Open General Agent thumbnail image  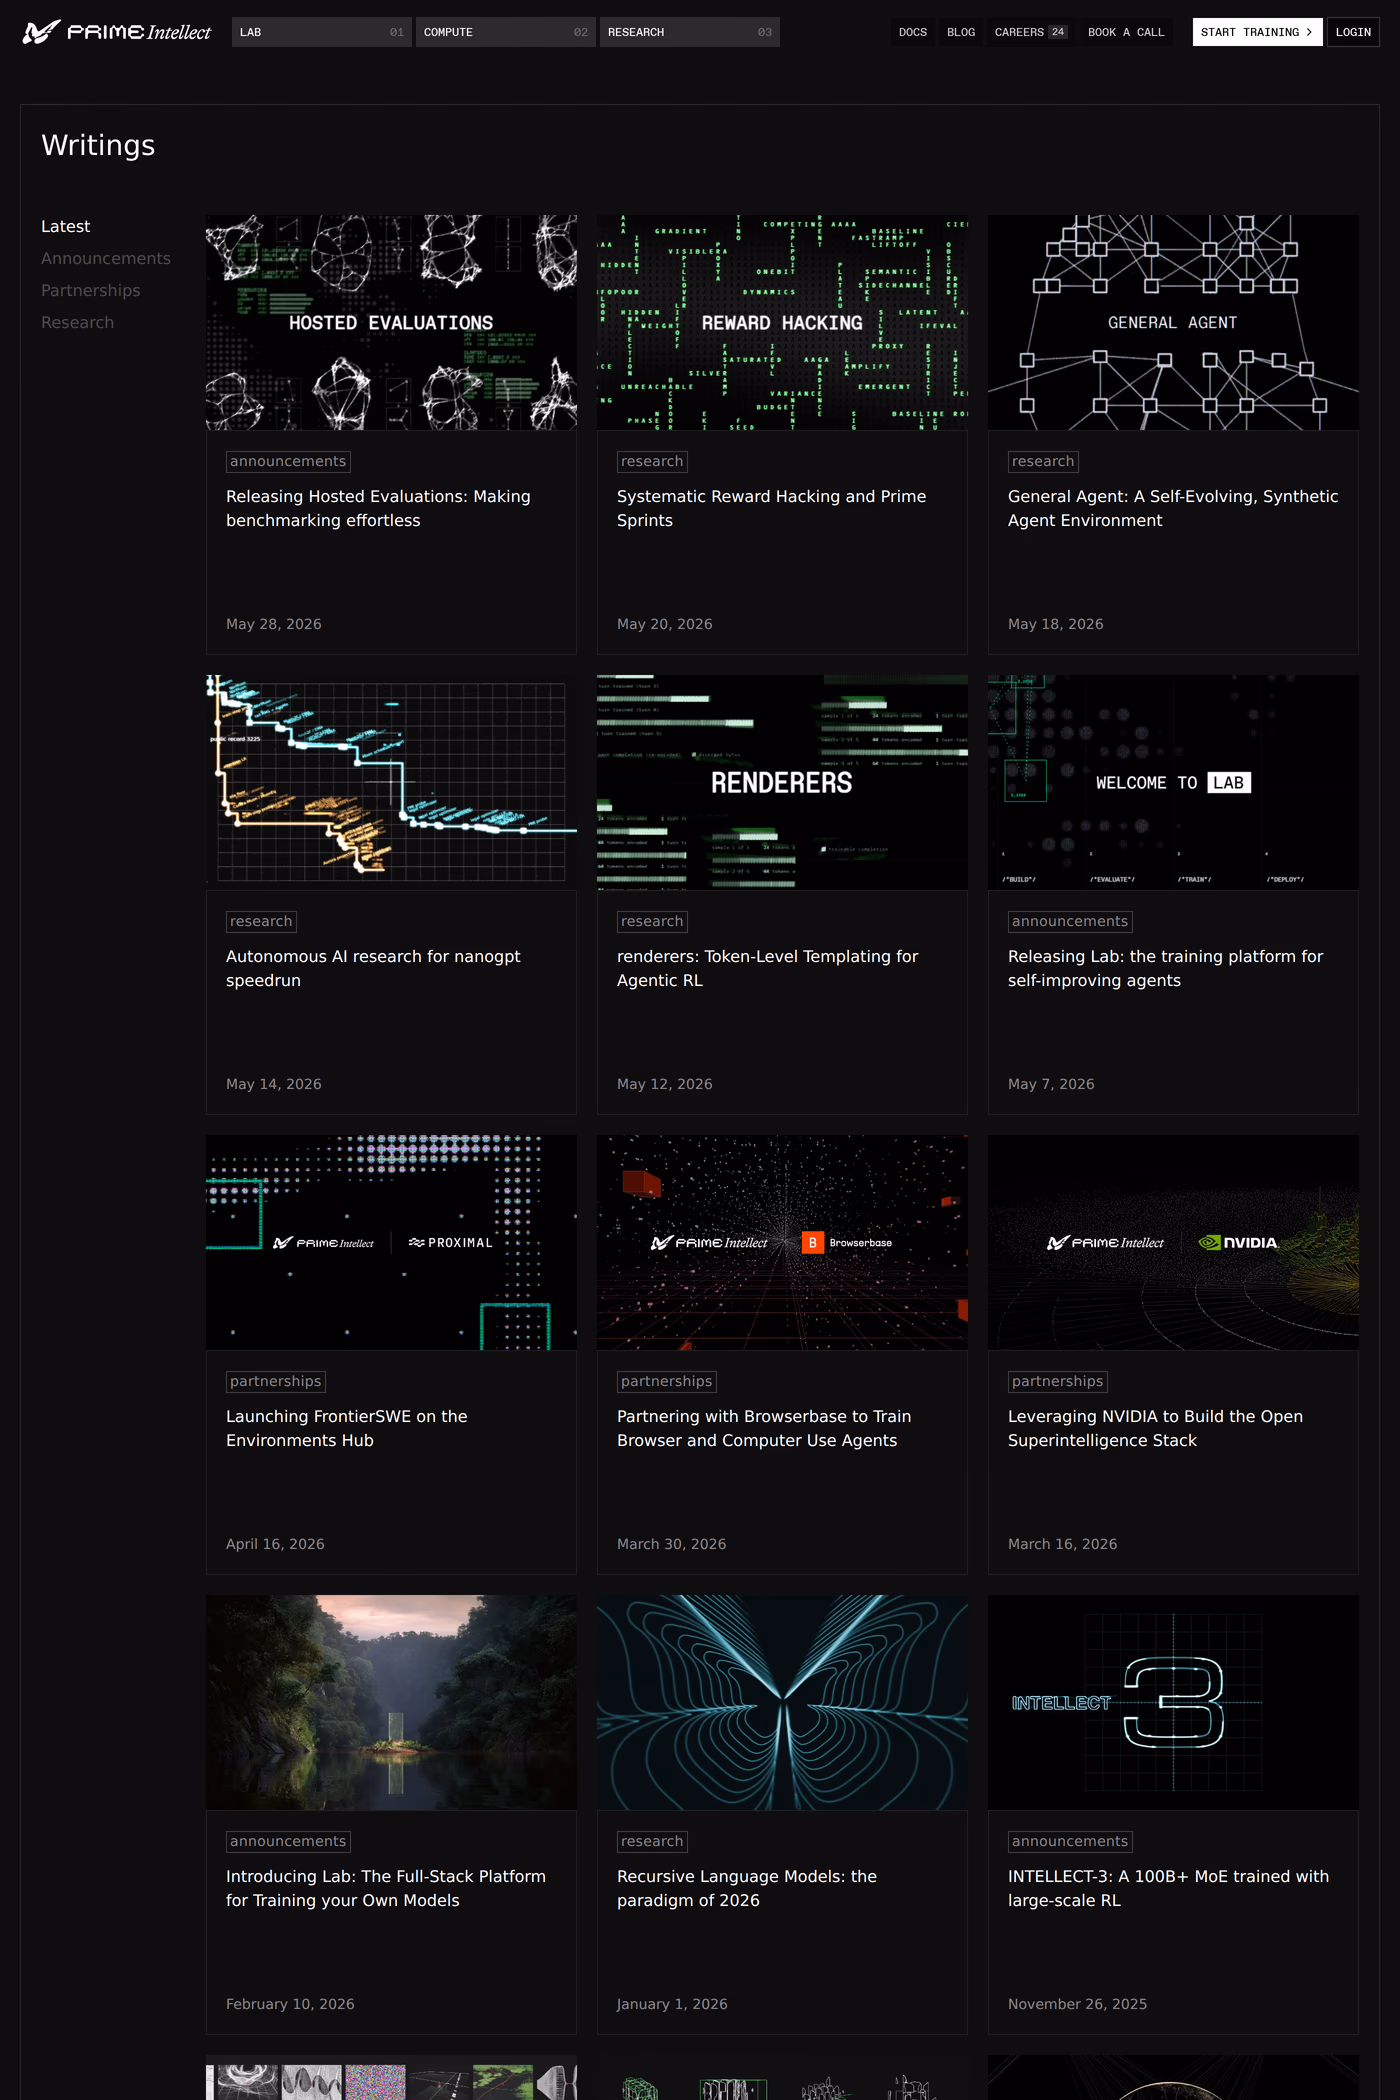pos(1173,322)
